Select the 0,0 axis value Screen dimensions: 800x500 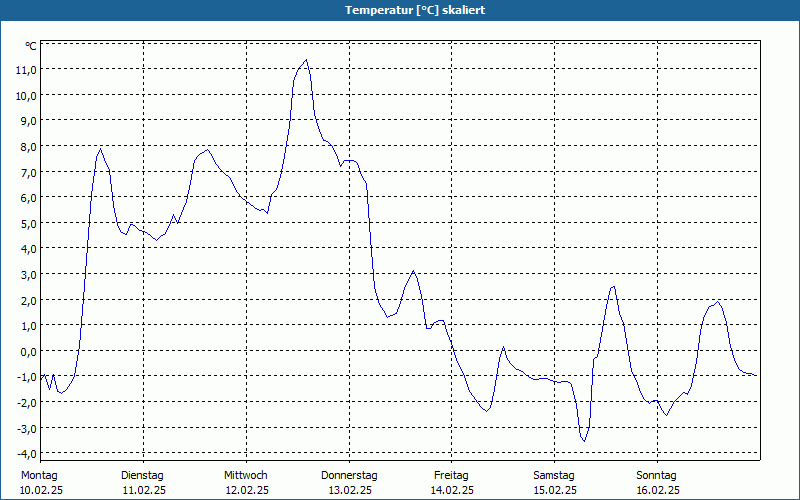coord(28,352)
